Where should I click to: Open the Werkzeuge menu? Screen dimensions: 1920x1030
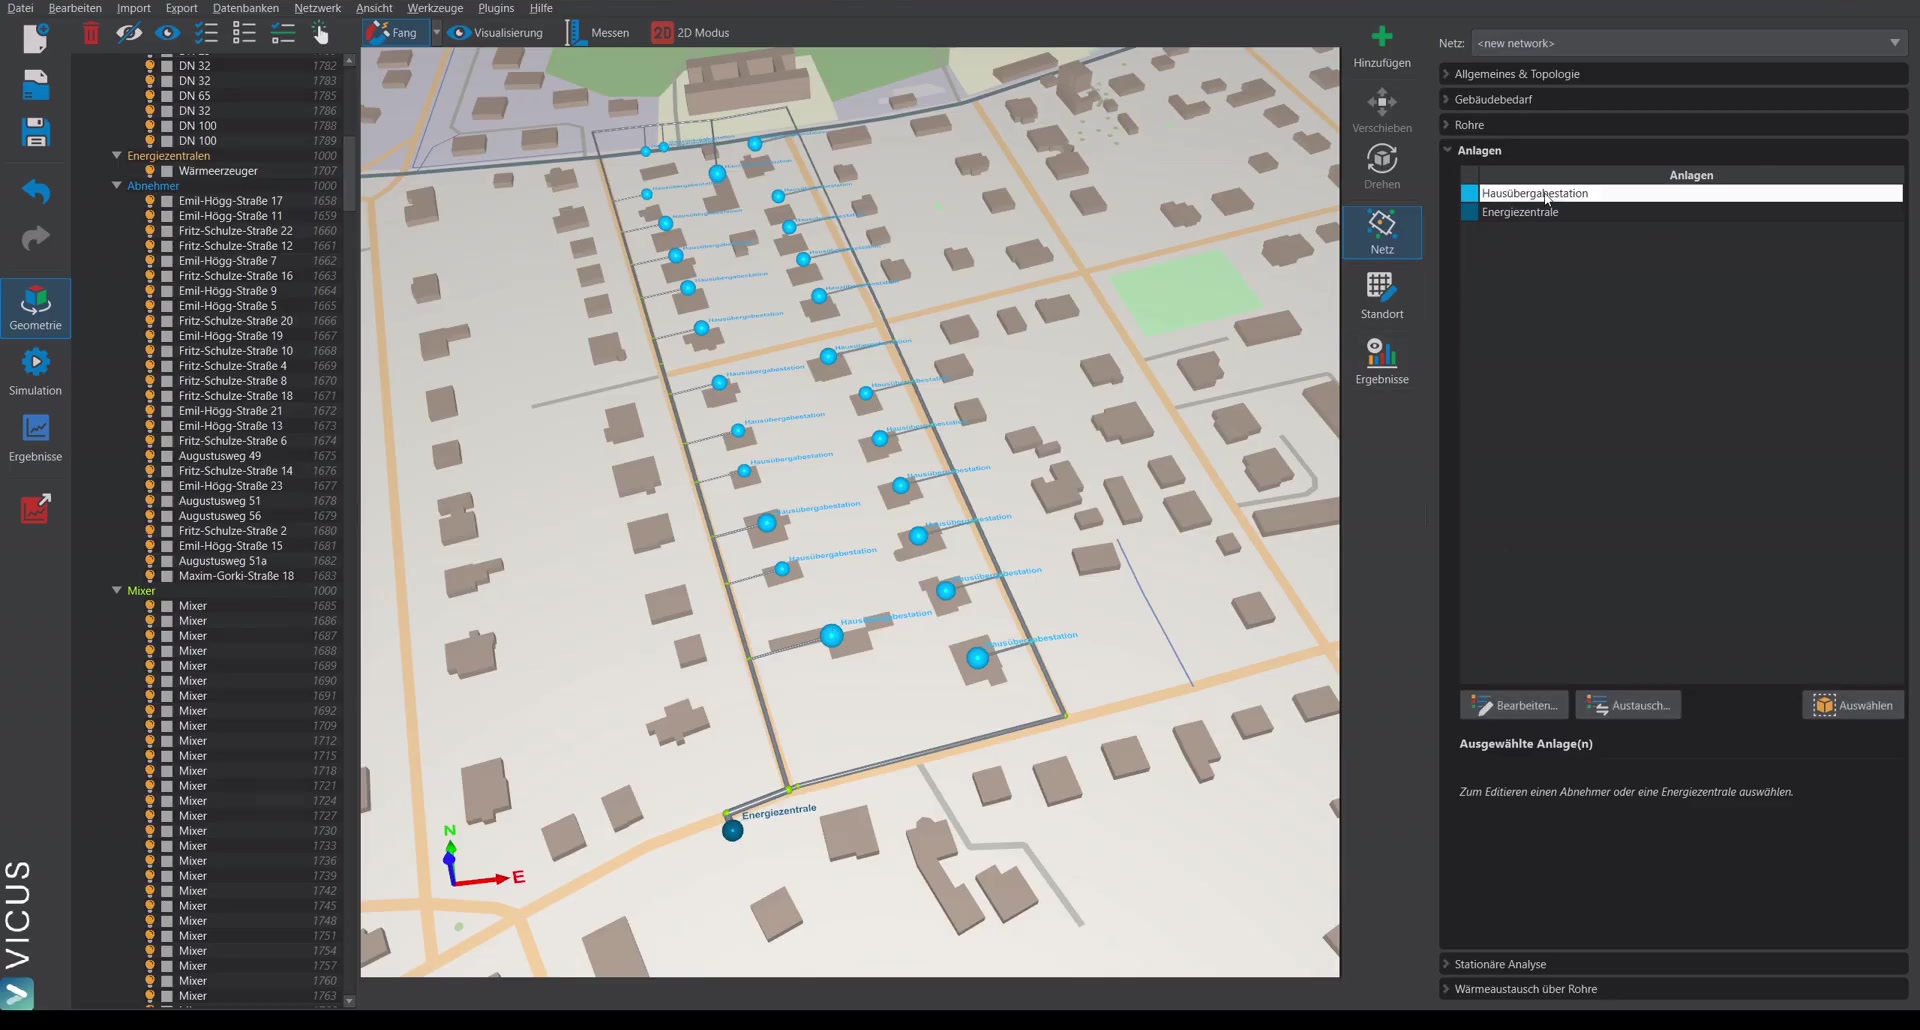435,8
